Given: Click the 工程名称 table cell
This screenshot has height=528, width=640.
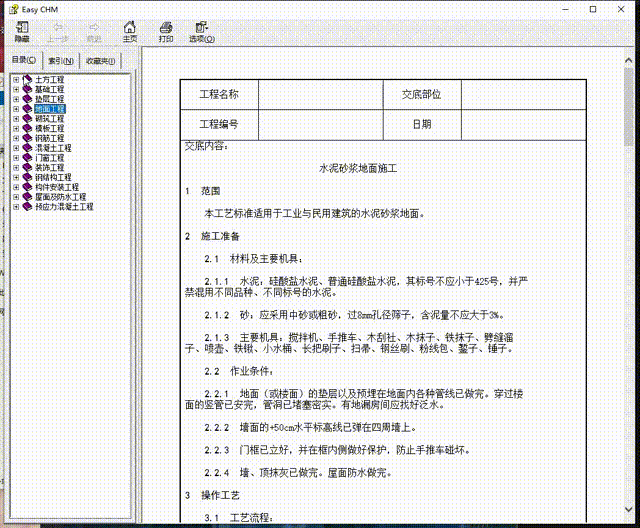Looking at the screenshot, I should [x=219, y=94].
